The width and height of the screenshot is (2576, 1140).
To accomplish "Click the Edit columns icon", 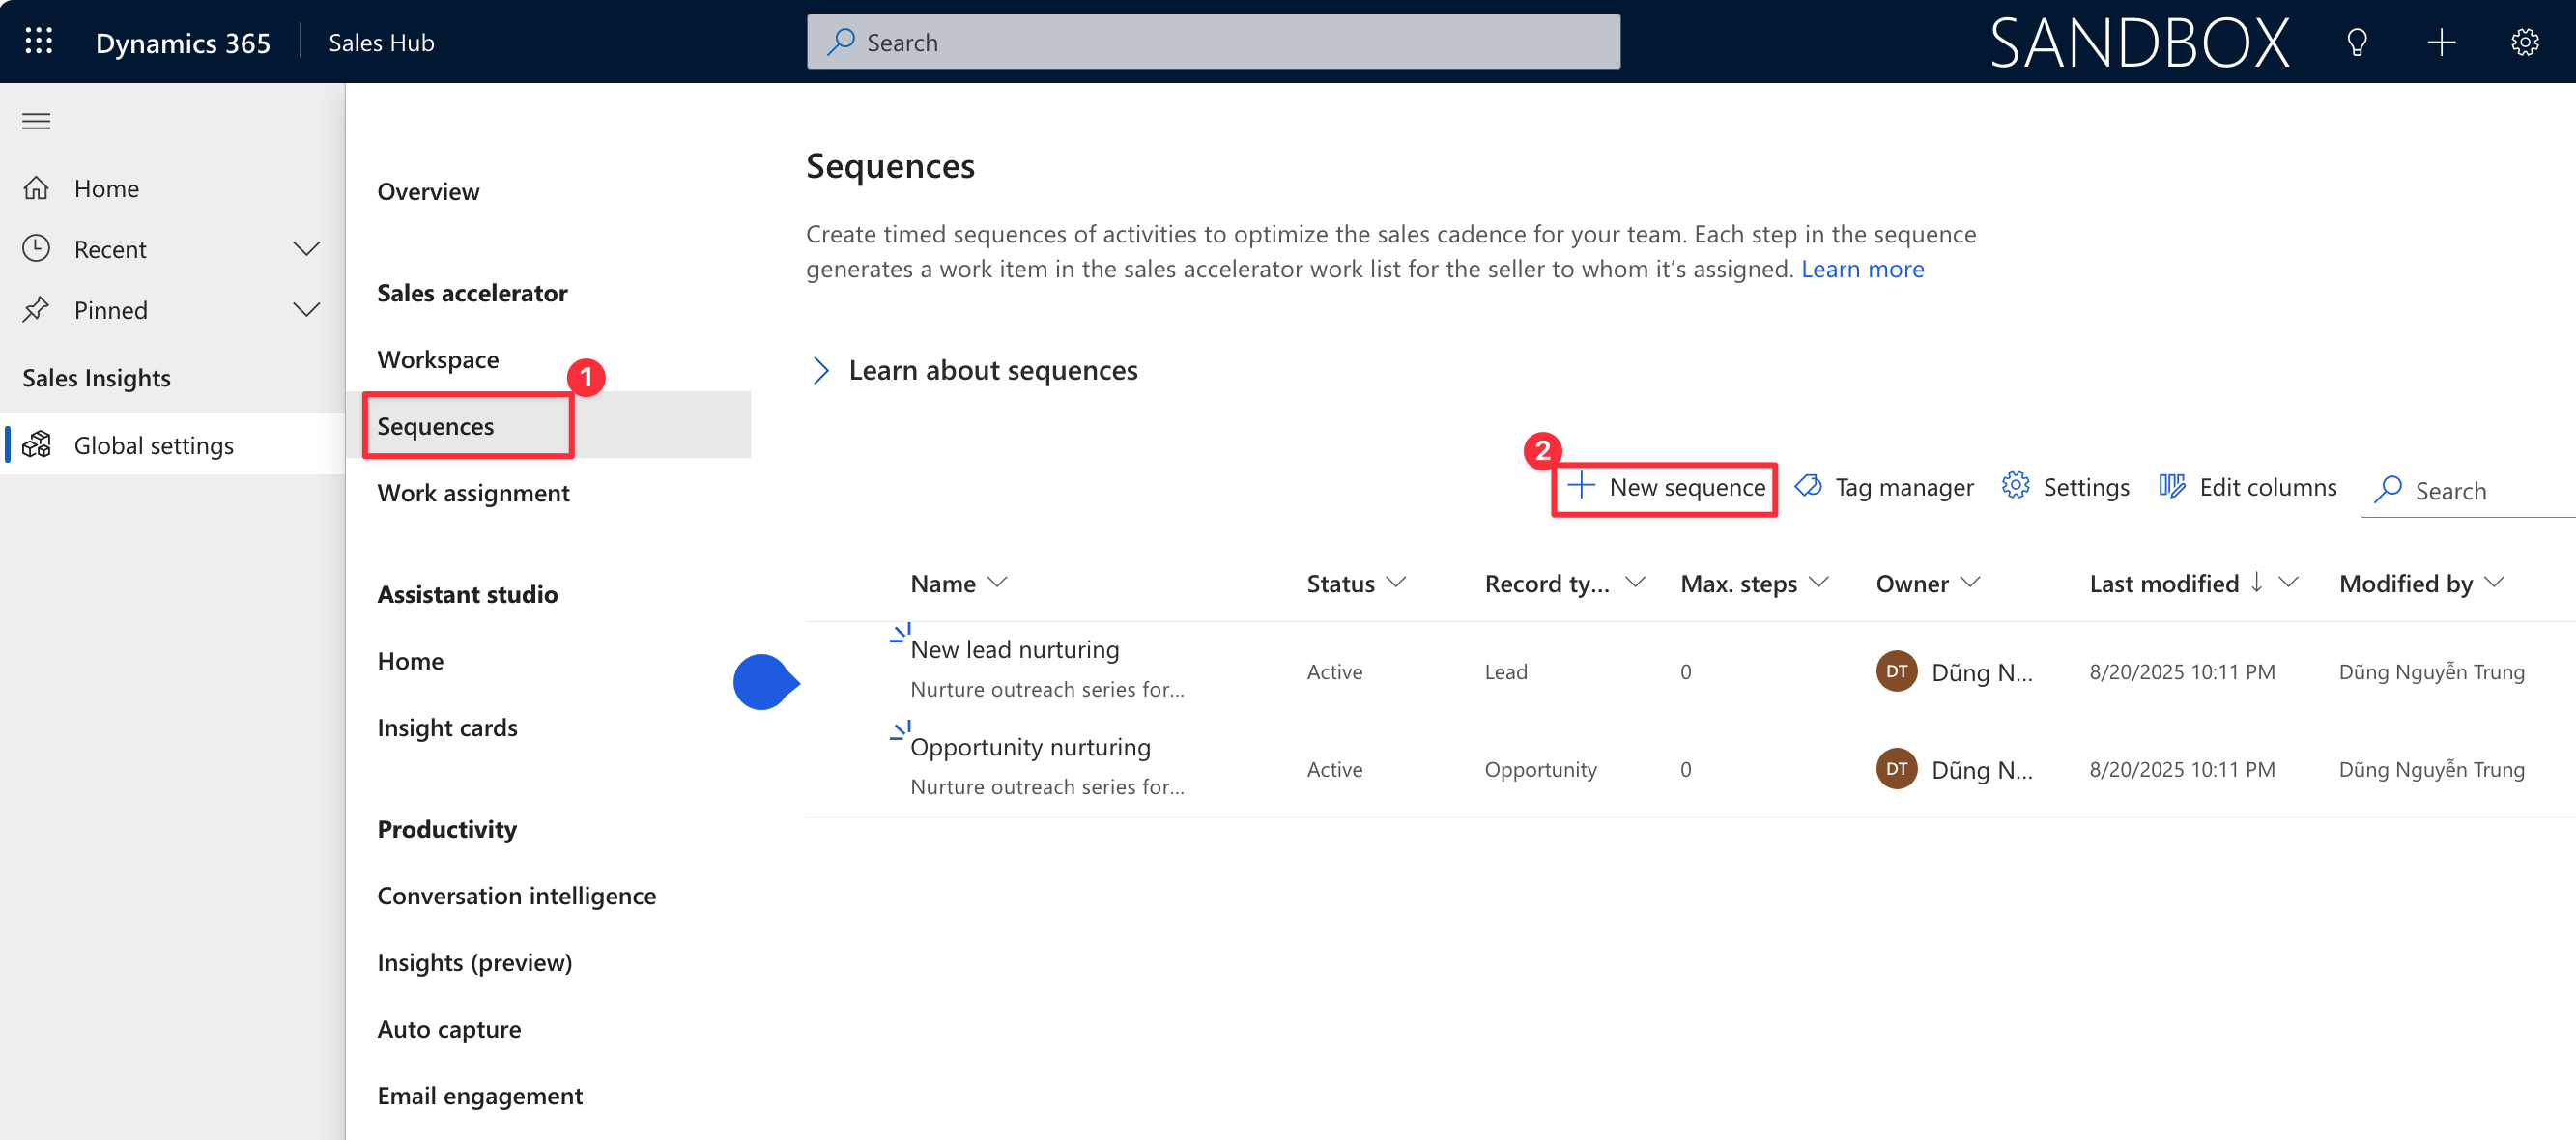I will (x=2171, y=487).
